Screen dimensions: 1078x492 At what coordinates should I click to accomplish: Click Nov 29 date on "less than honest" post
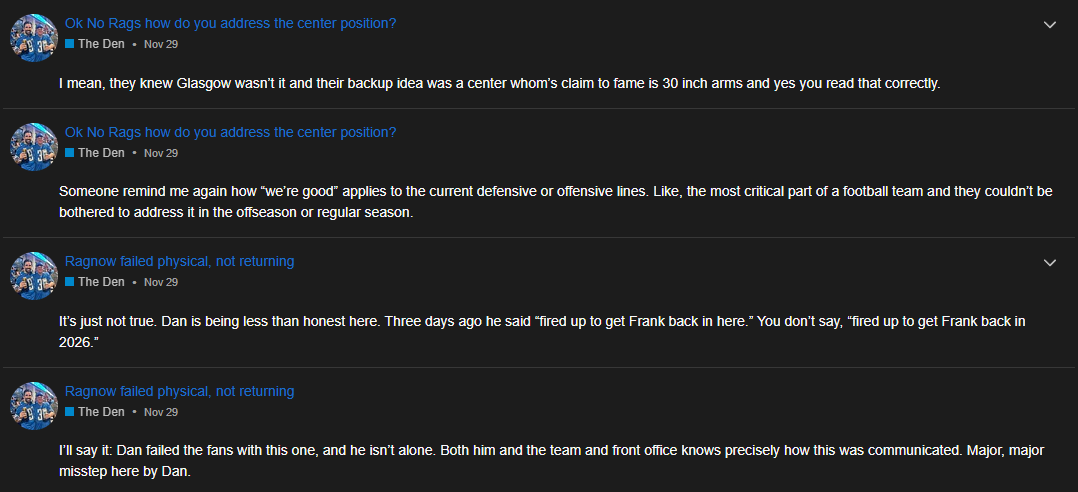pos(161,282)
